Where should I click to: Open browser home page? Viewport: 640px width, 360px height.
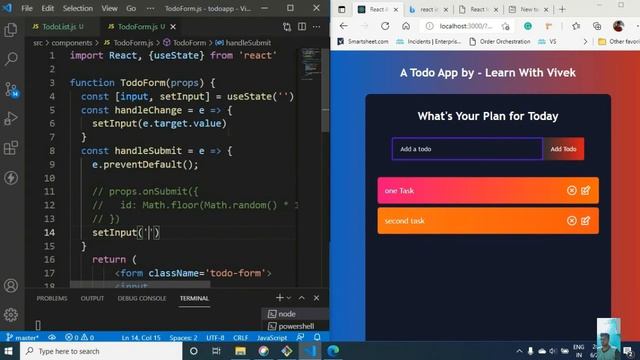pos(406,26)
